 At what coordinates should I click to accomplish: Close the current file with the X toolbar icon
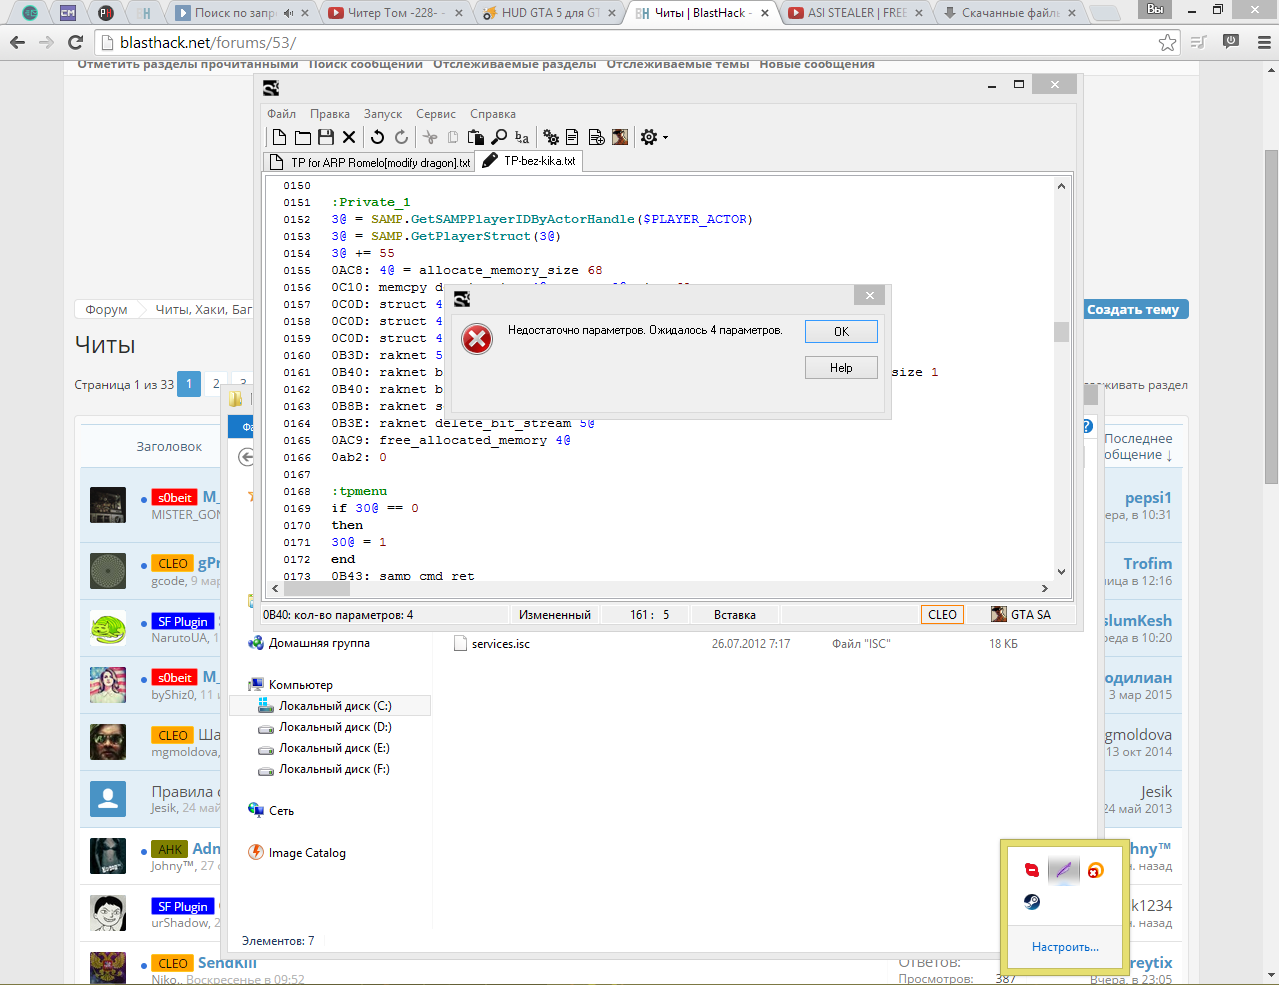[349, 137]
